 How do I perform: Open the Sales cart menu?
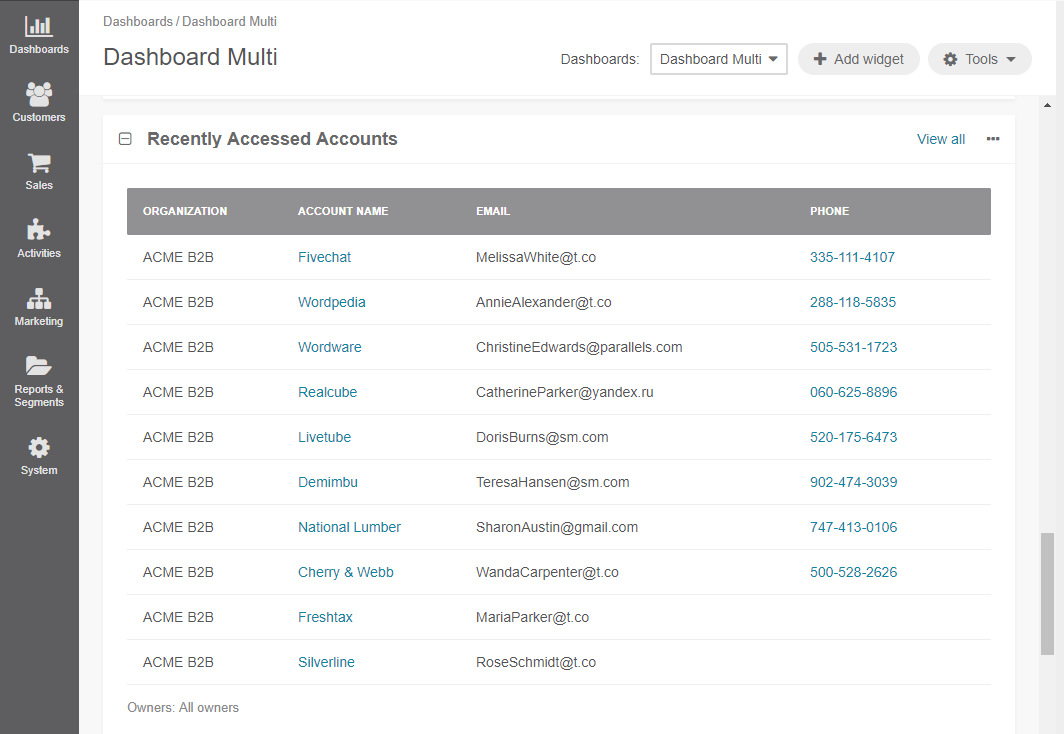pyautogui.click(x=39, y=171)
